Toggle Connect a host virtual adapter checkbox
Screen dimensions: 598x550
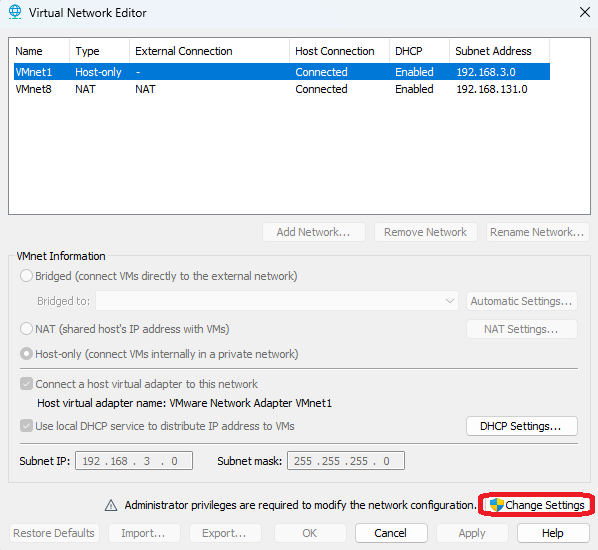click(x=26, y=384)
